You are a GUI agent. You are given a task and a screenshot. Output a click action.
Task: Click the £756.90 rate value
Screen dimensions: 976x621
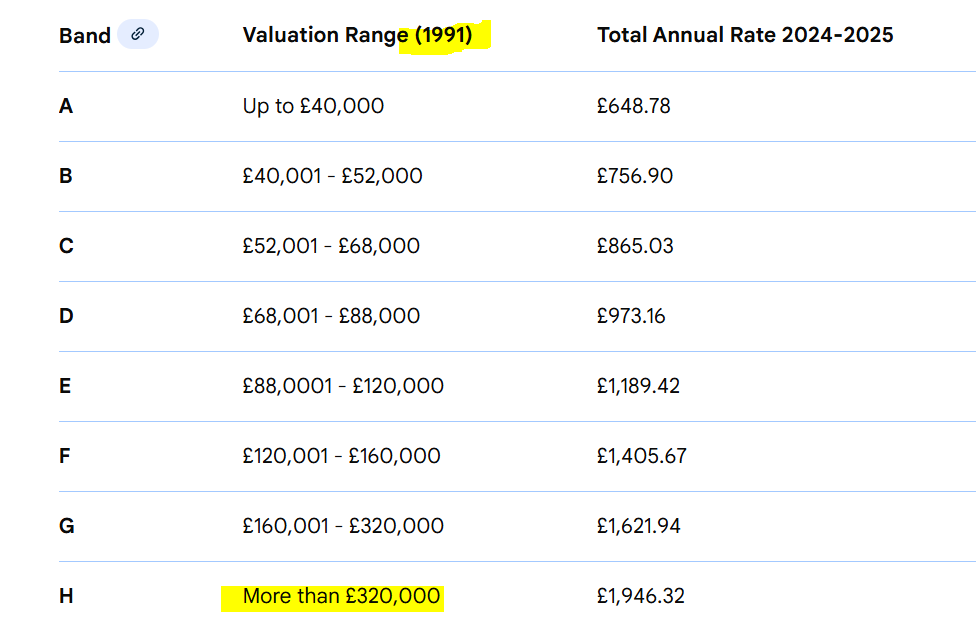point(635,176)
